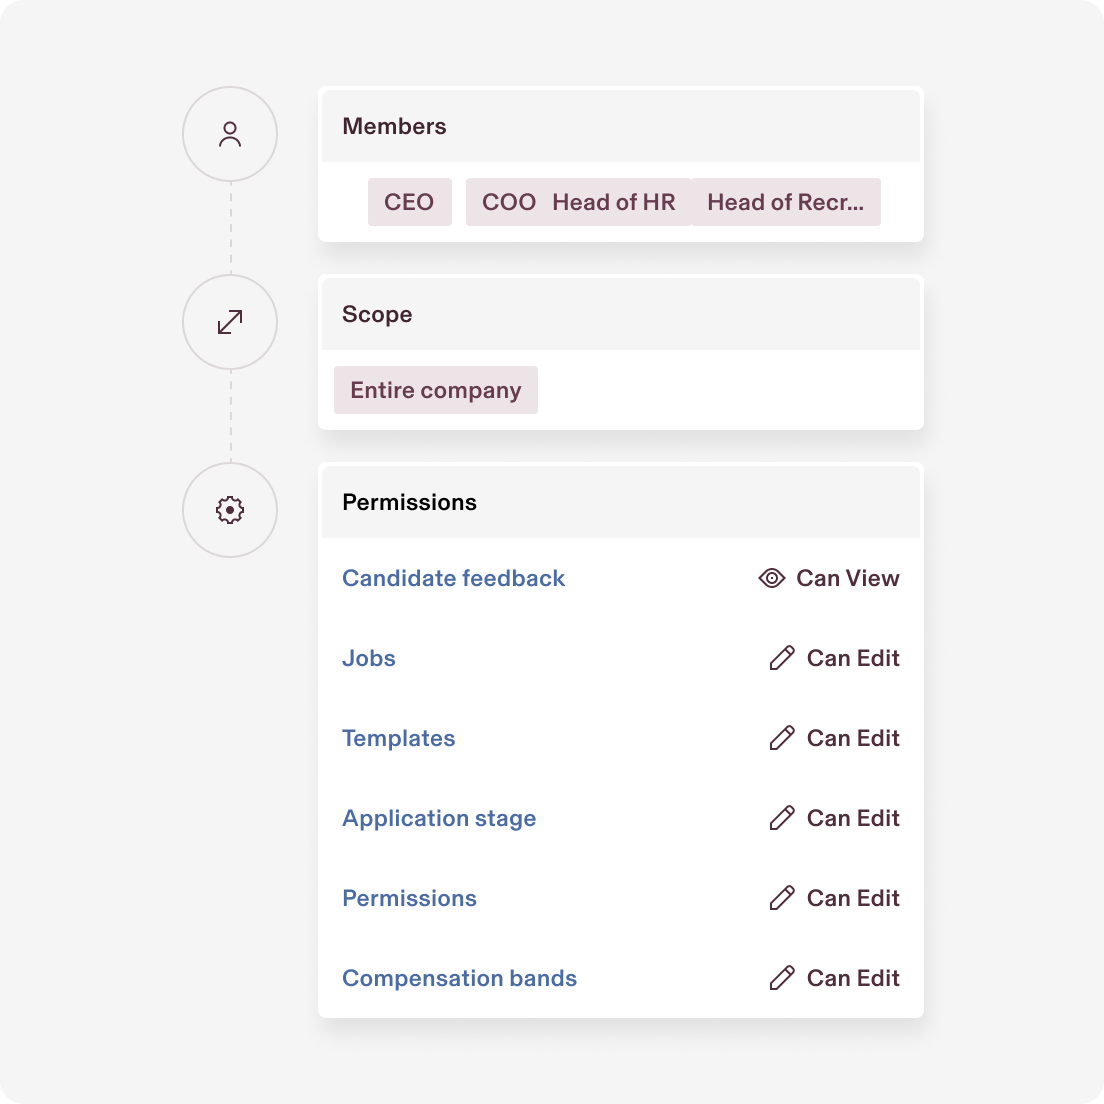
Task: Select the CEO member chip
Action: pos(409,201)
